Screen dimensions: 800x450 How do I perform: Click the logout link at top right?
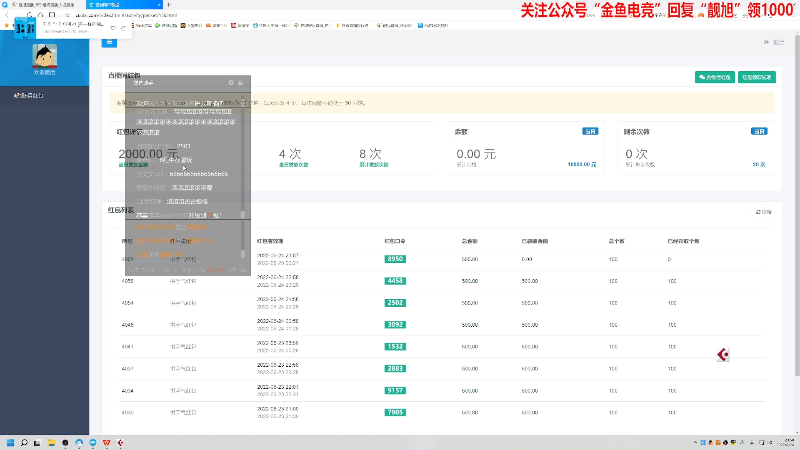tap(774, 42)
